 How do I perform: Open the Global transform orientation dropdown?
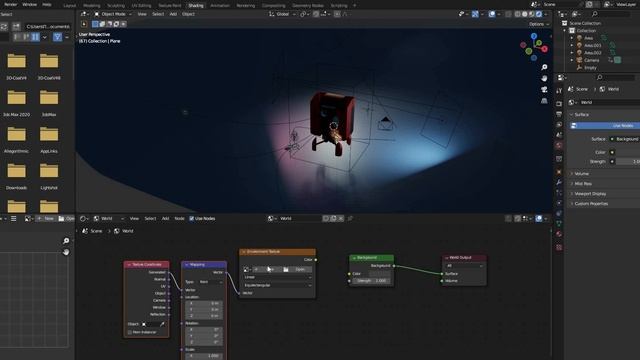click(282, 14)
